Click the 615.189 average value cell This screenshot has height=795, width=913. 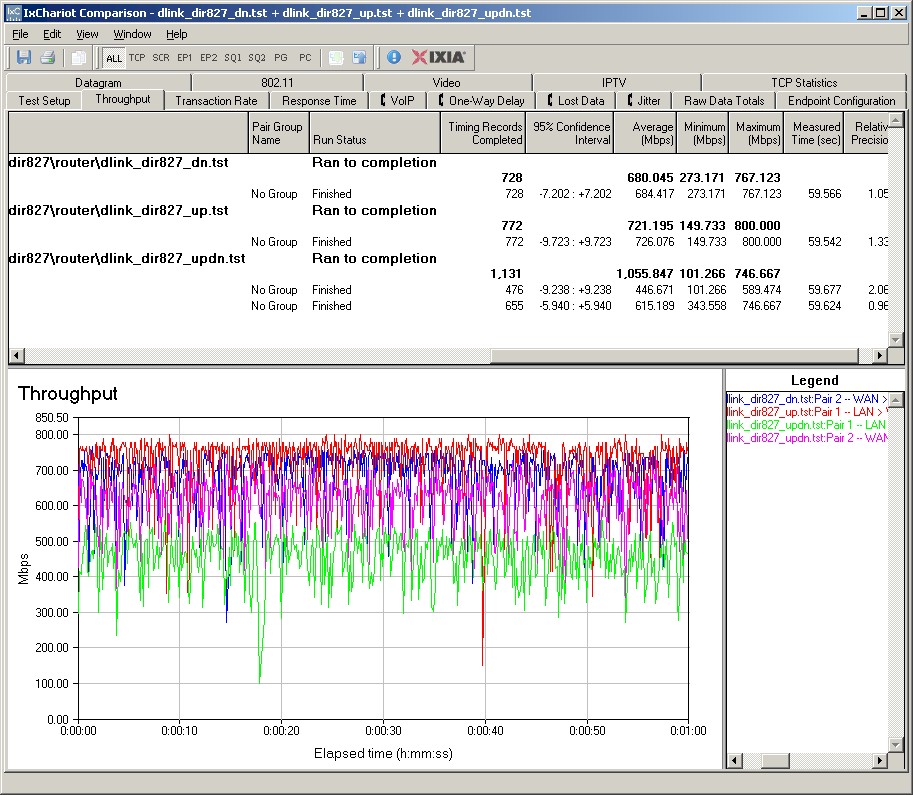(x=654, y=306)
